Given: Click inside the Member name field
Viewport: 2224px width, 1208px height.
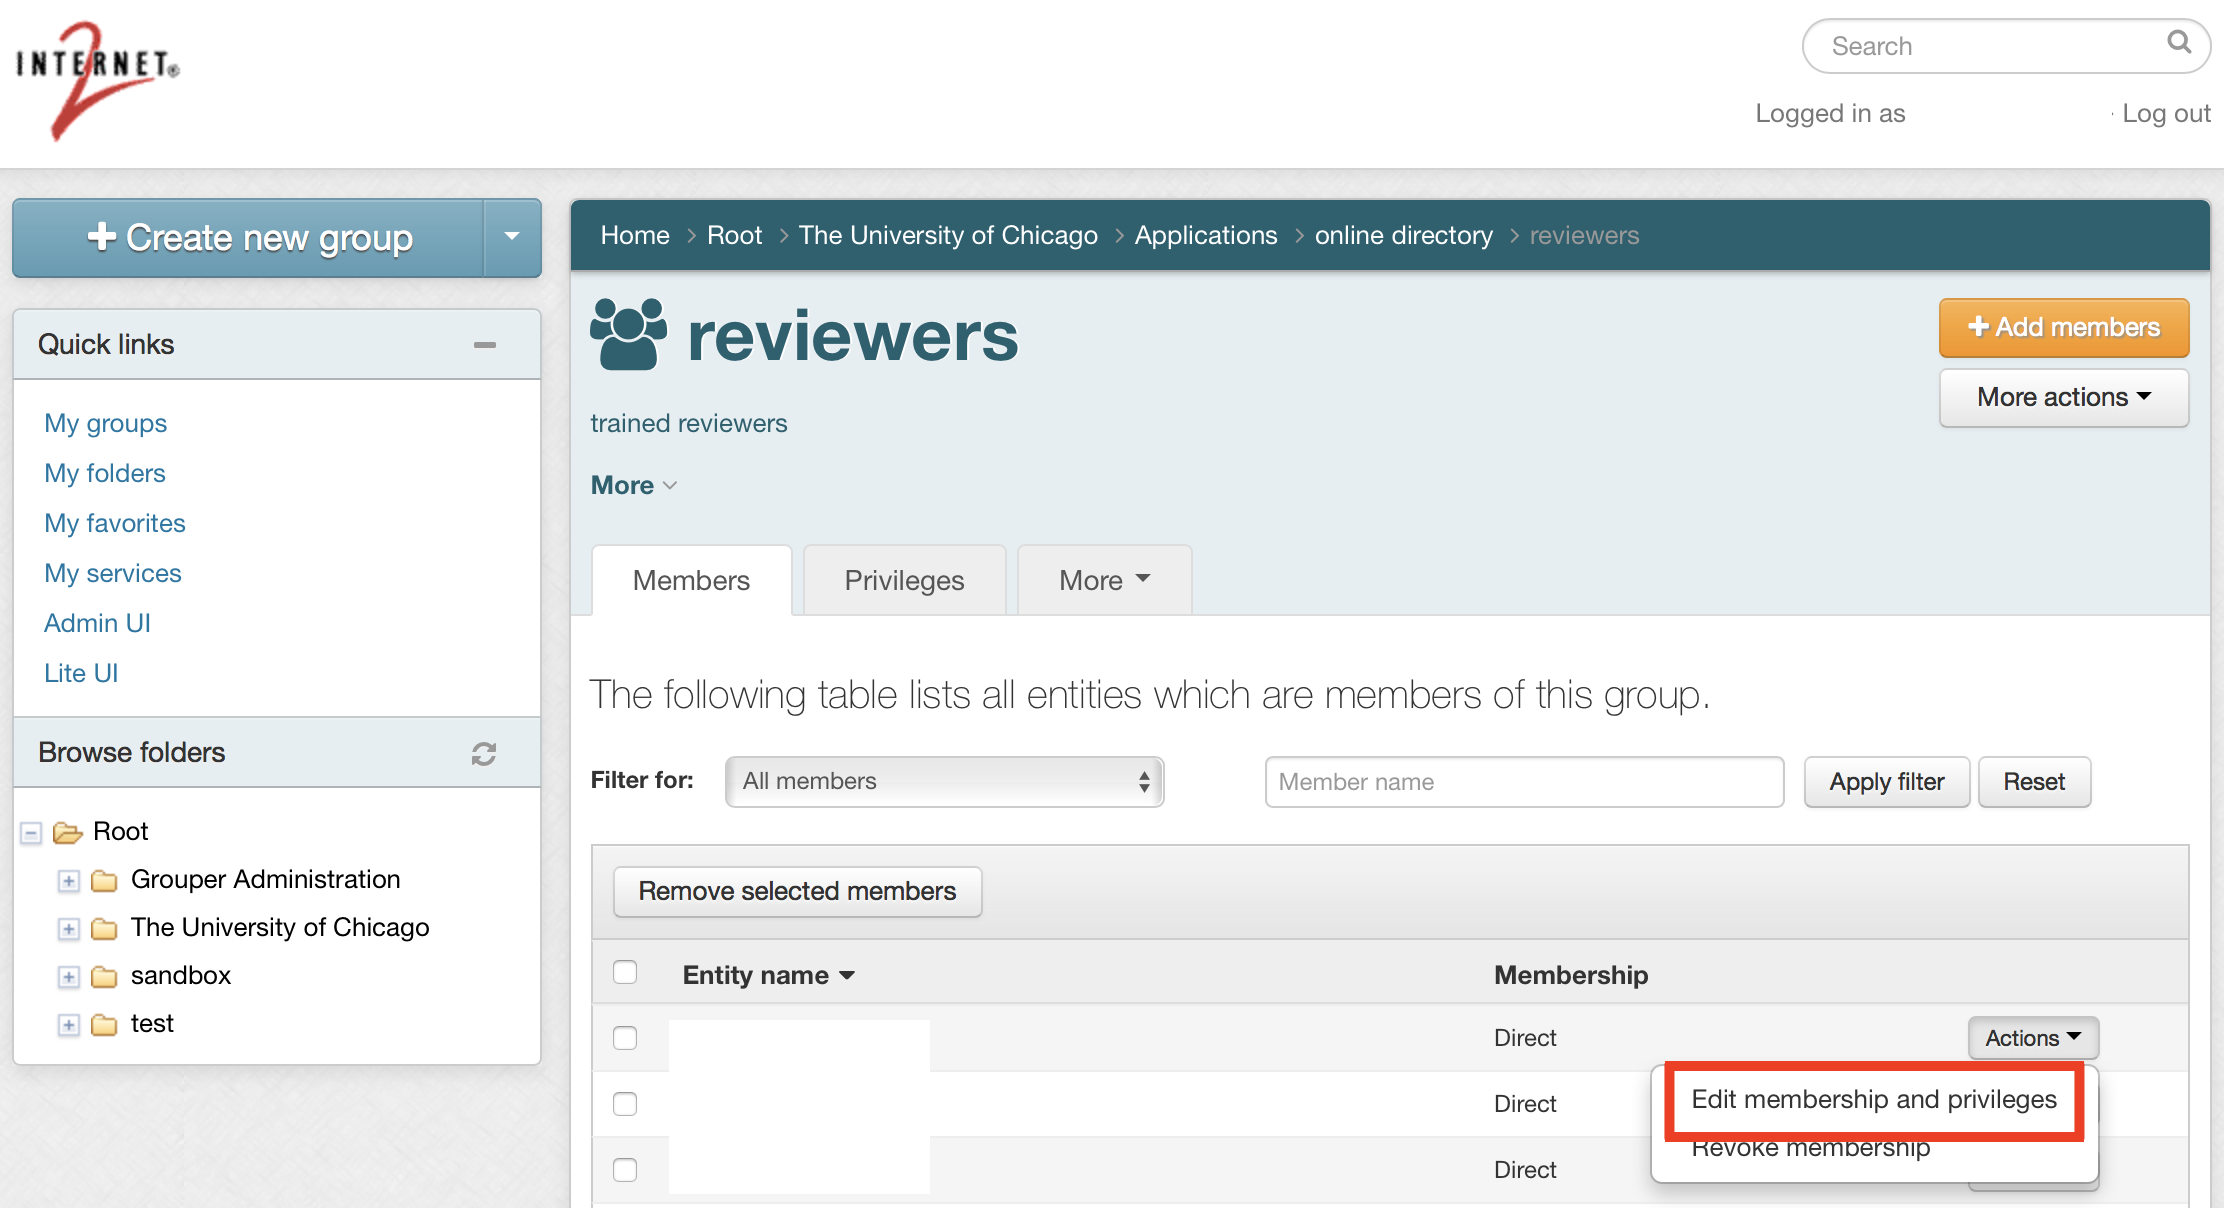Looking at the screenshot, I should click(1523, 781).
